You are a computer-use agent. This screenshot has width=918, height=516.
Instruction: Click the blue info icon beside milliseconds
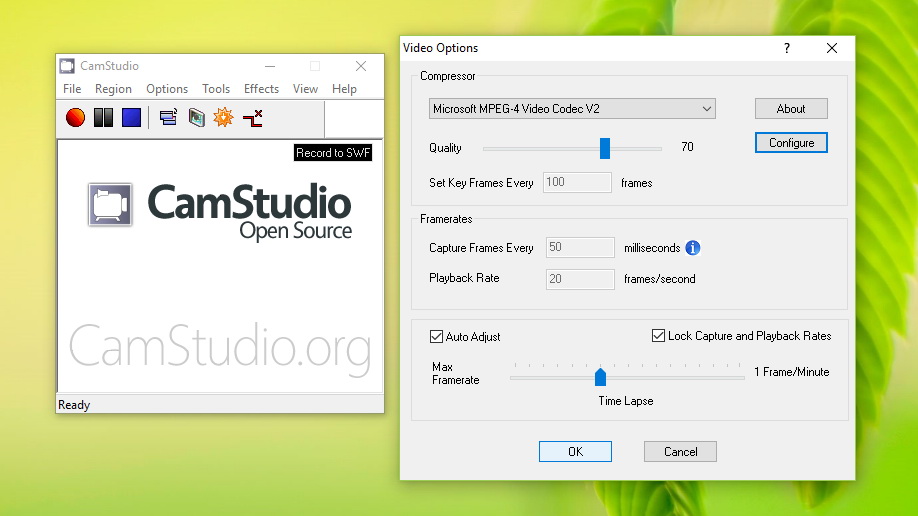(x=692, y=248)
